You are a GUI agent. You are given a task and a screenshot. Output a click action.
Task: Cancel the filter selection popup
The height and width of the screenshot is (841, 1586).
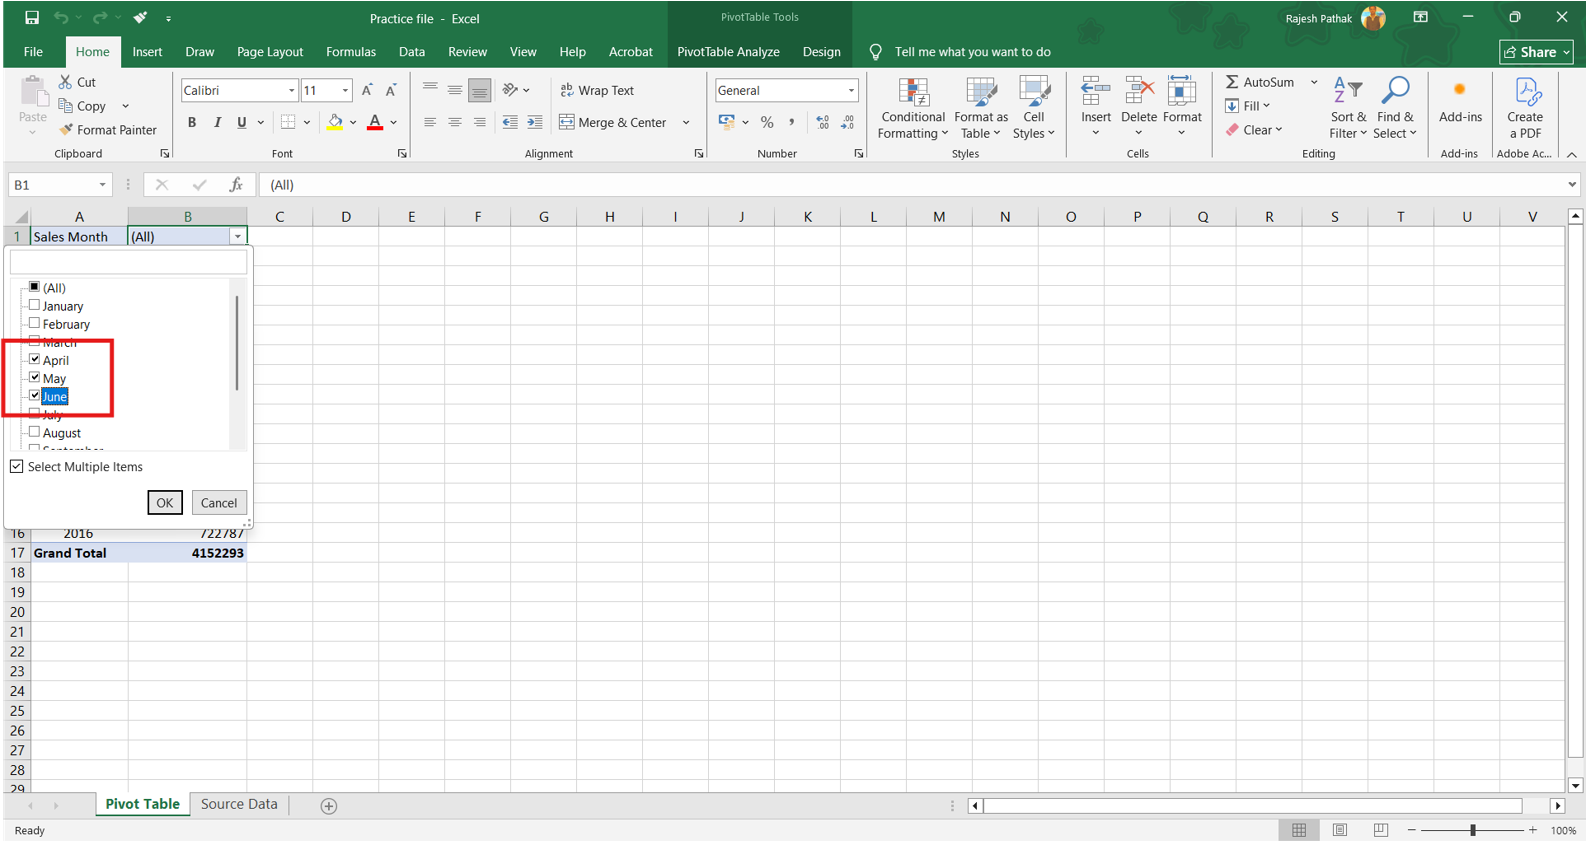[218, 503]
